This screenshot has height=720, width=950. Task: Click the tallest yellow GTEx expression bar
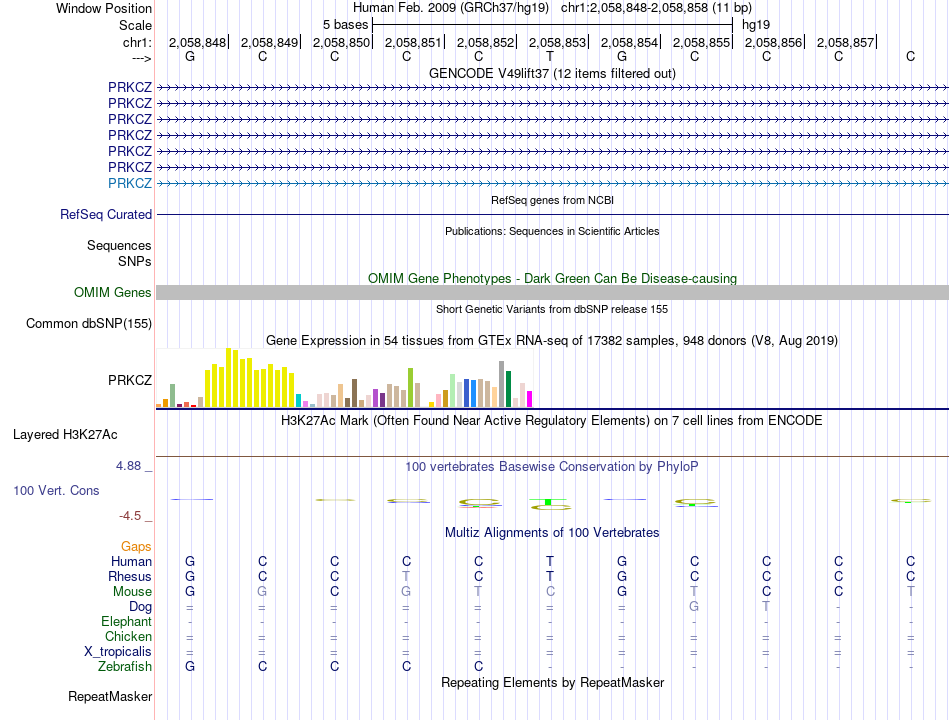pyautogui.click(x=229, y=378)
